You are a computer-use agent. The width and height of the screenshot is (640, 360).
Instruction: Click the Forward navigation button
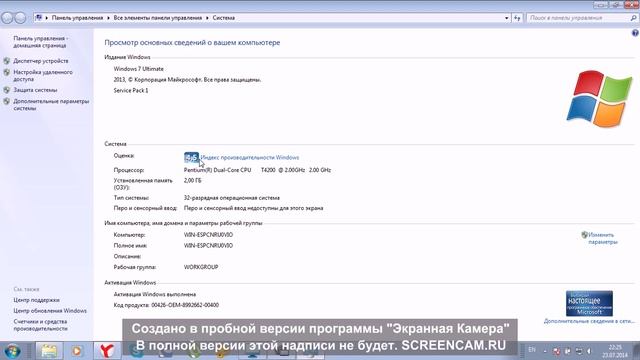click(x=20, y=18)
